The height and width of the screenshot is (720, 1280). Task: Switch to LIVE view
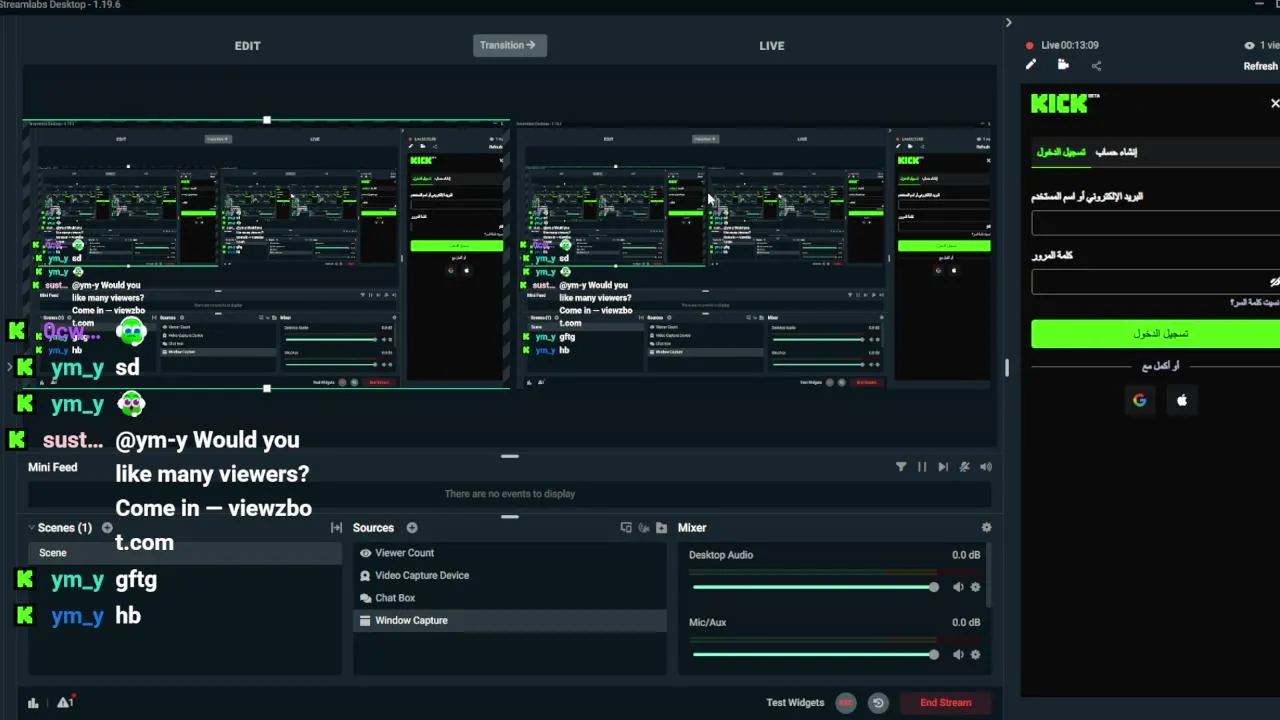point(771,46)
